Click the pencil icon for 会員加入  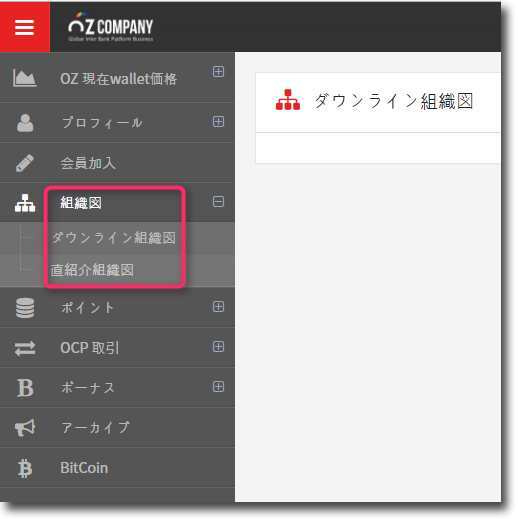(x=25, y=163)
